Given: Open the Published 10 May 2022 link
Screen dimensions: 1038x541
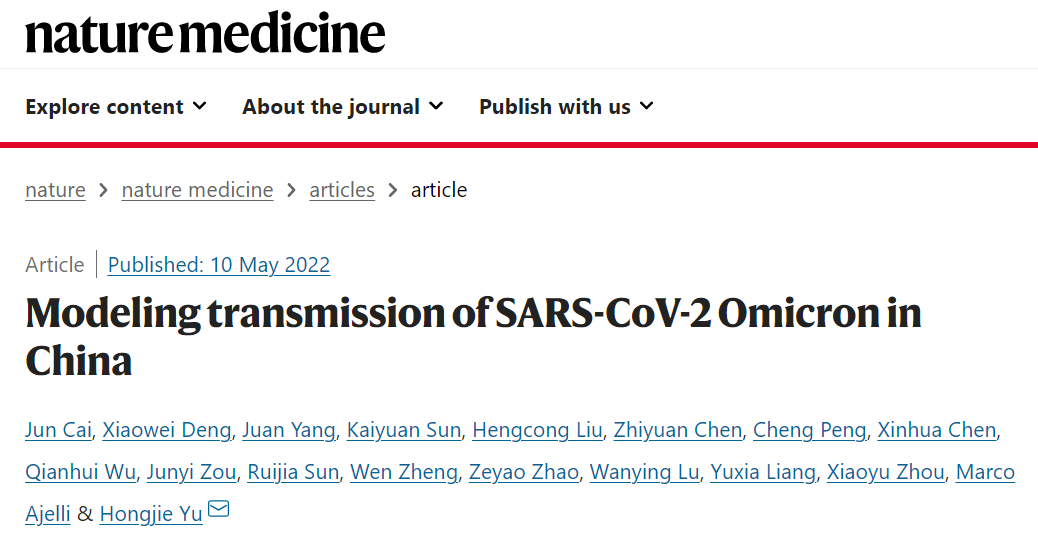Looking at the screenshot, I should [x=218, y=265].
